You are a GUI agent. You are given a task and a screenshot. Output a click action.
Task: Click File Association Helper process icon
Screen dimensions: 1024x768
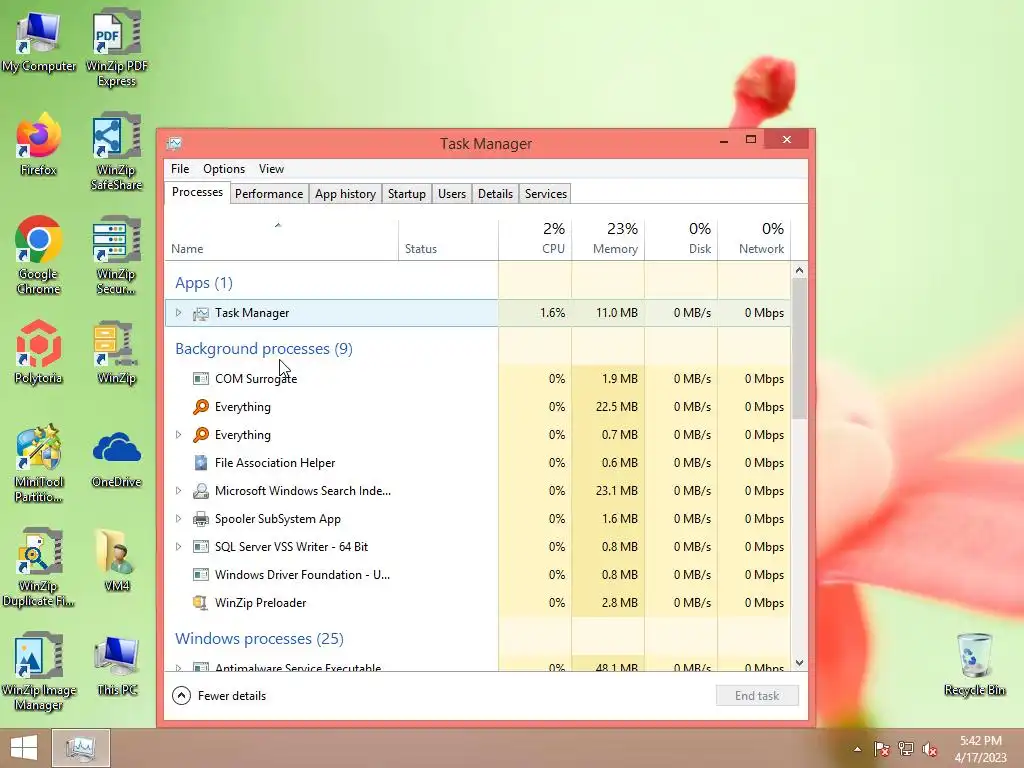click(x=201, y=463)
